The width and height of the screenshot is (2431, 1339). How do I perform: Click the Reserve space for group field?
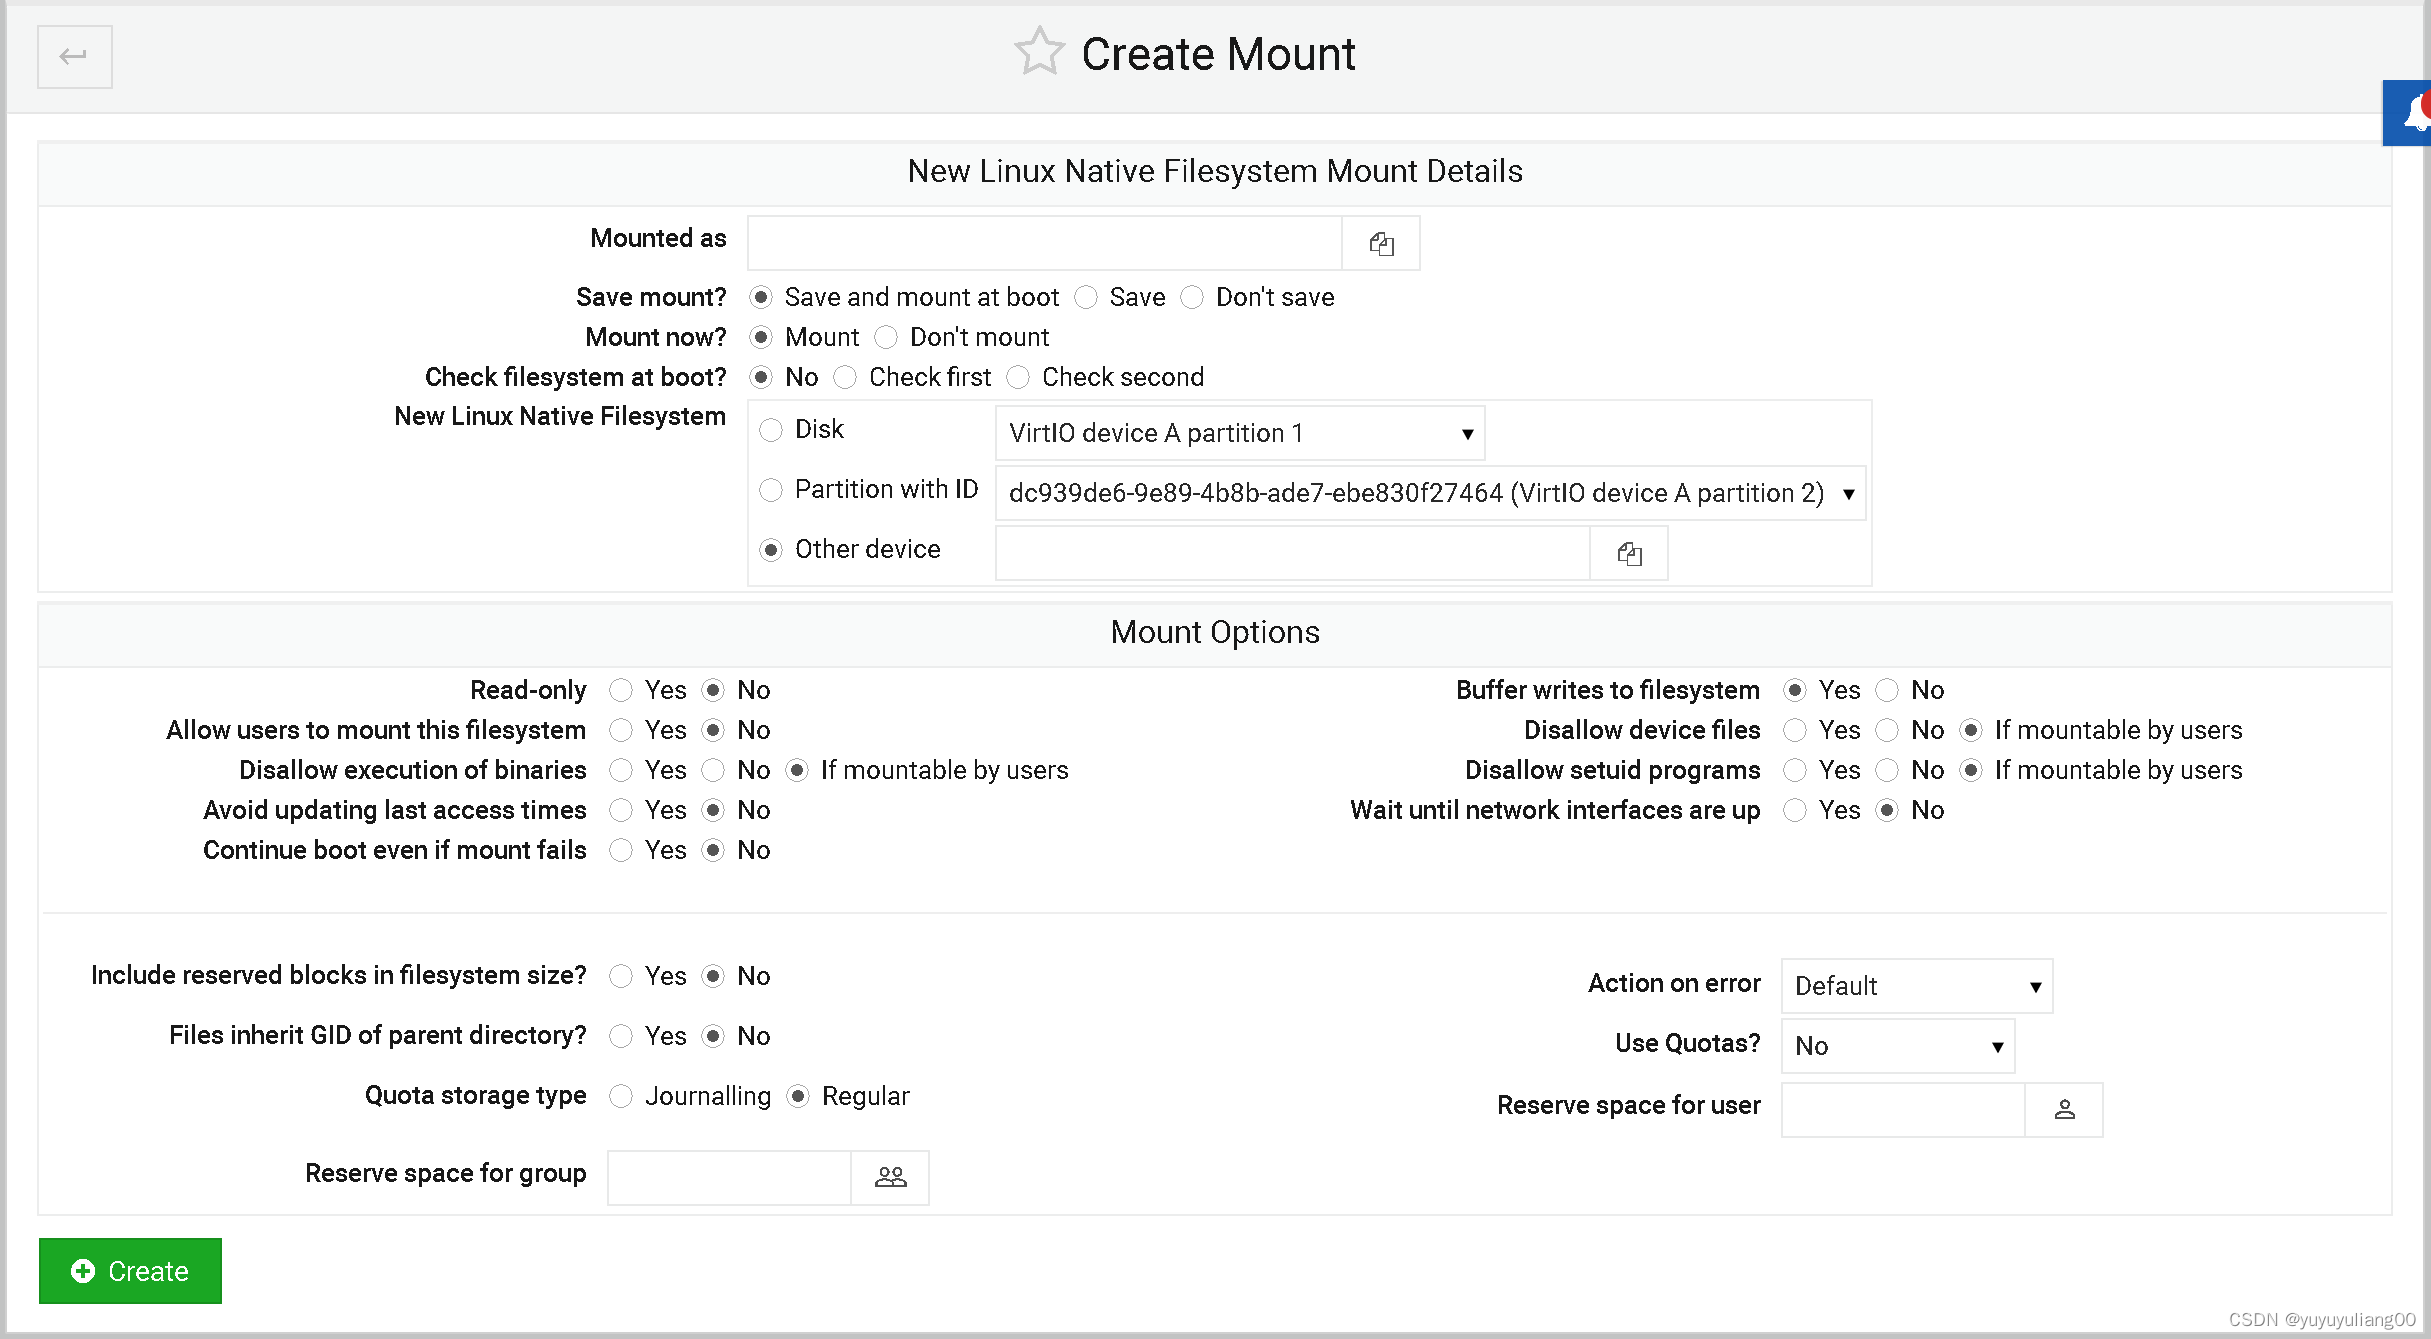point(729,1178)
